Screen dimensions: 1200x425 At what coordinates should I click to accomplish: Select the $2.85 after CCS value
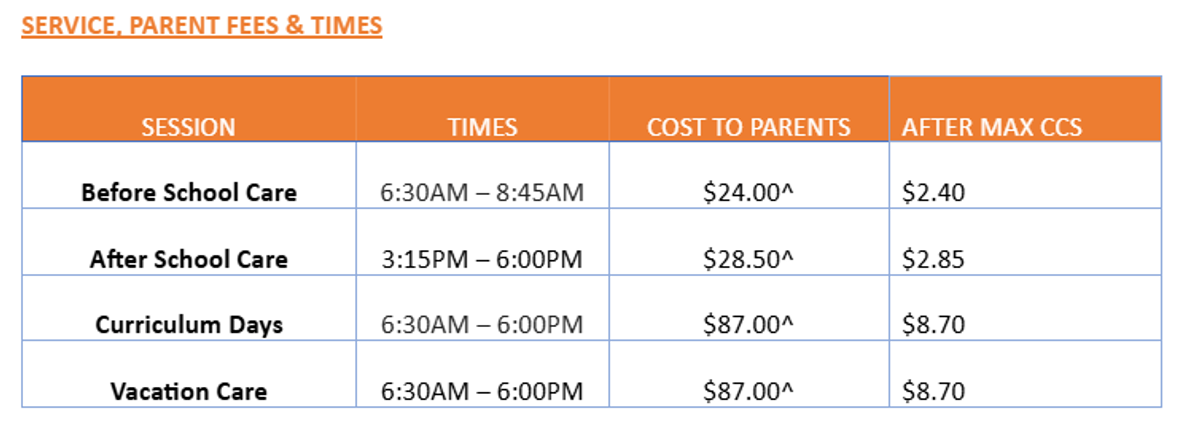point(933,260)
